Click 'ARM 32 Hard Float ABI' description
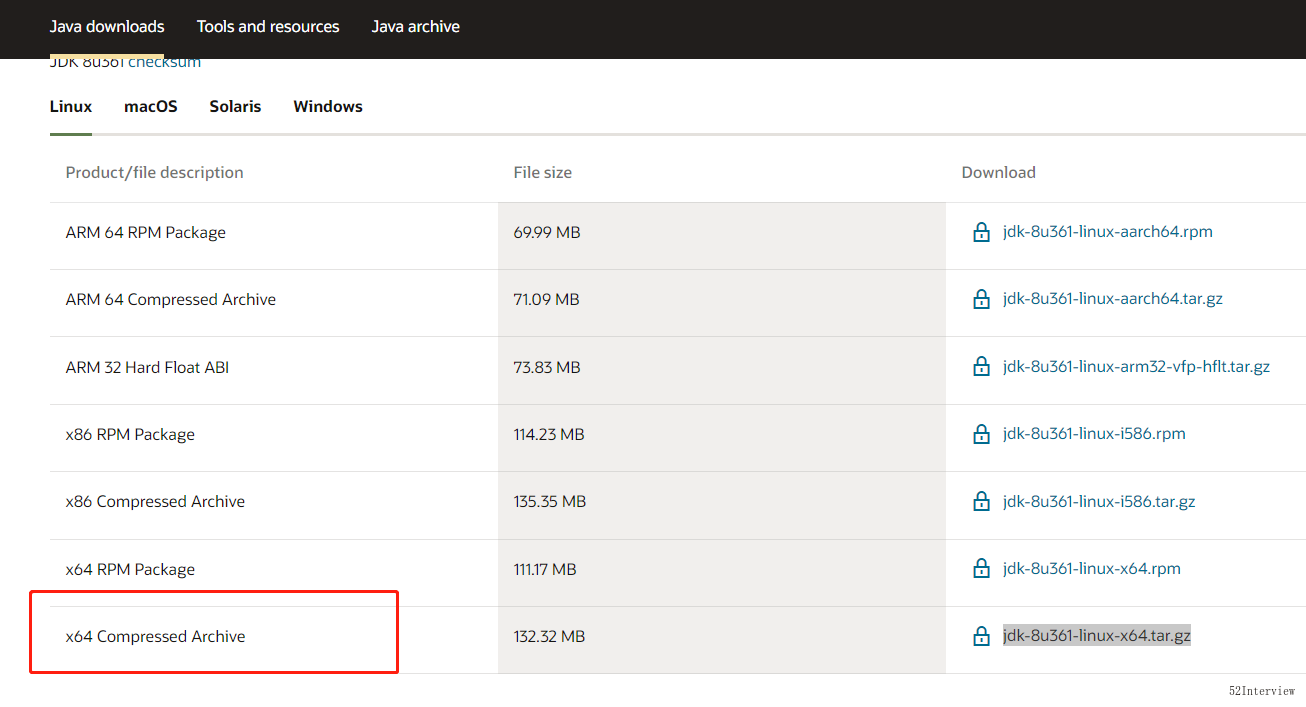 point(147,367)
